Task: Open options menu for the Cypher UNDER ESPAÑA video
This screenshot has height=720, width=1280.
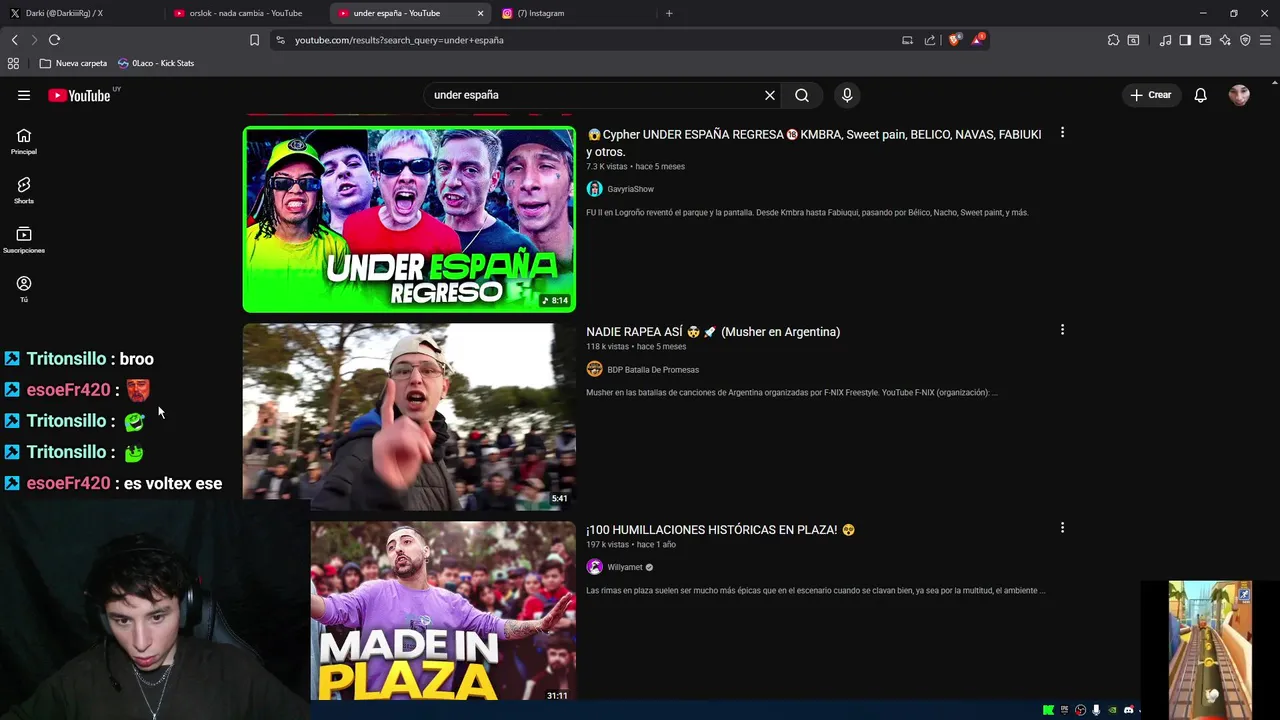Action: tap(1062, 132)
